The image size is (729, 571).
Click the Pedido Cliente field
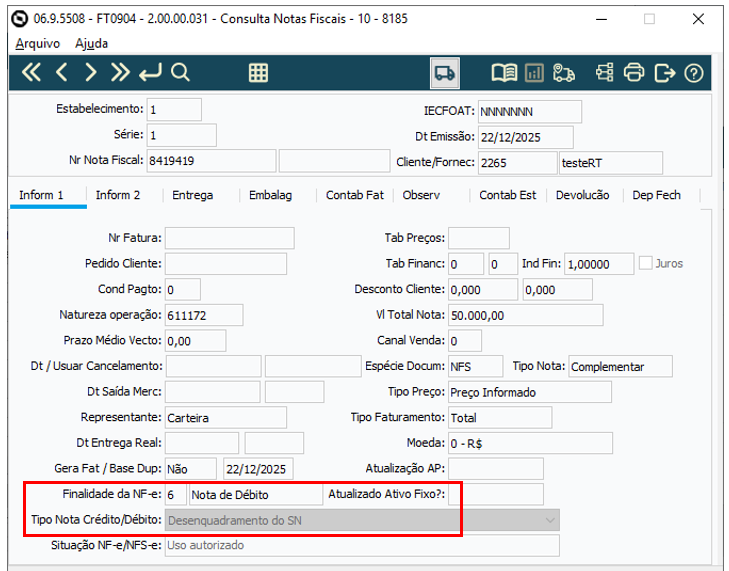(x=225, y=264)
